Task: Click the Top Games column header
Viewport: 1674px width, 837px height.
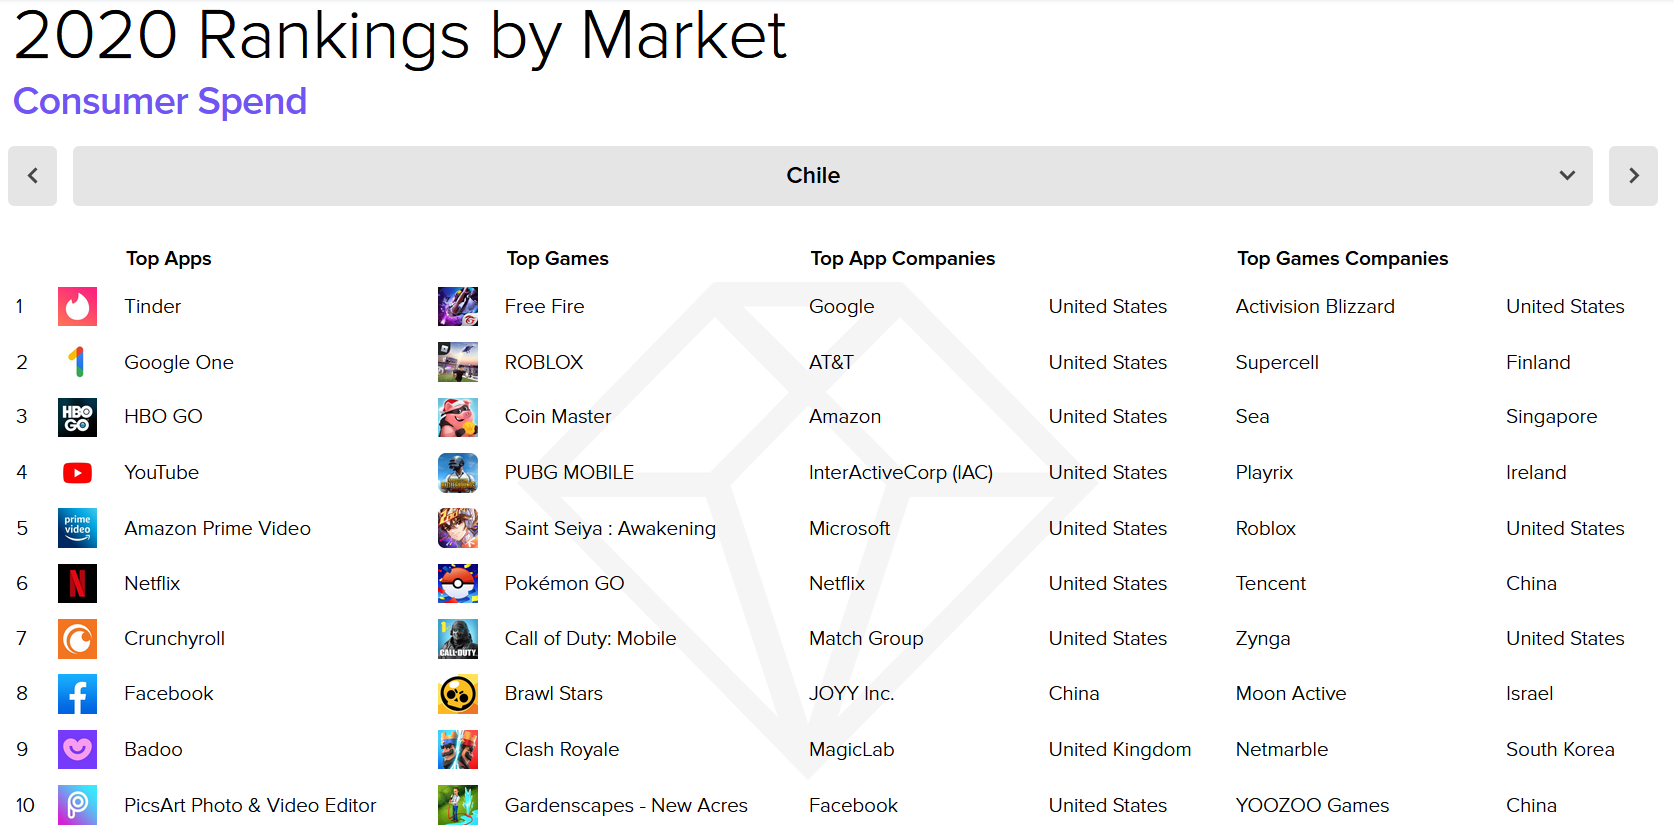Action: (x=557, y=258)
